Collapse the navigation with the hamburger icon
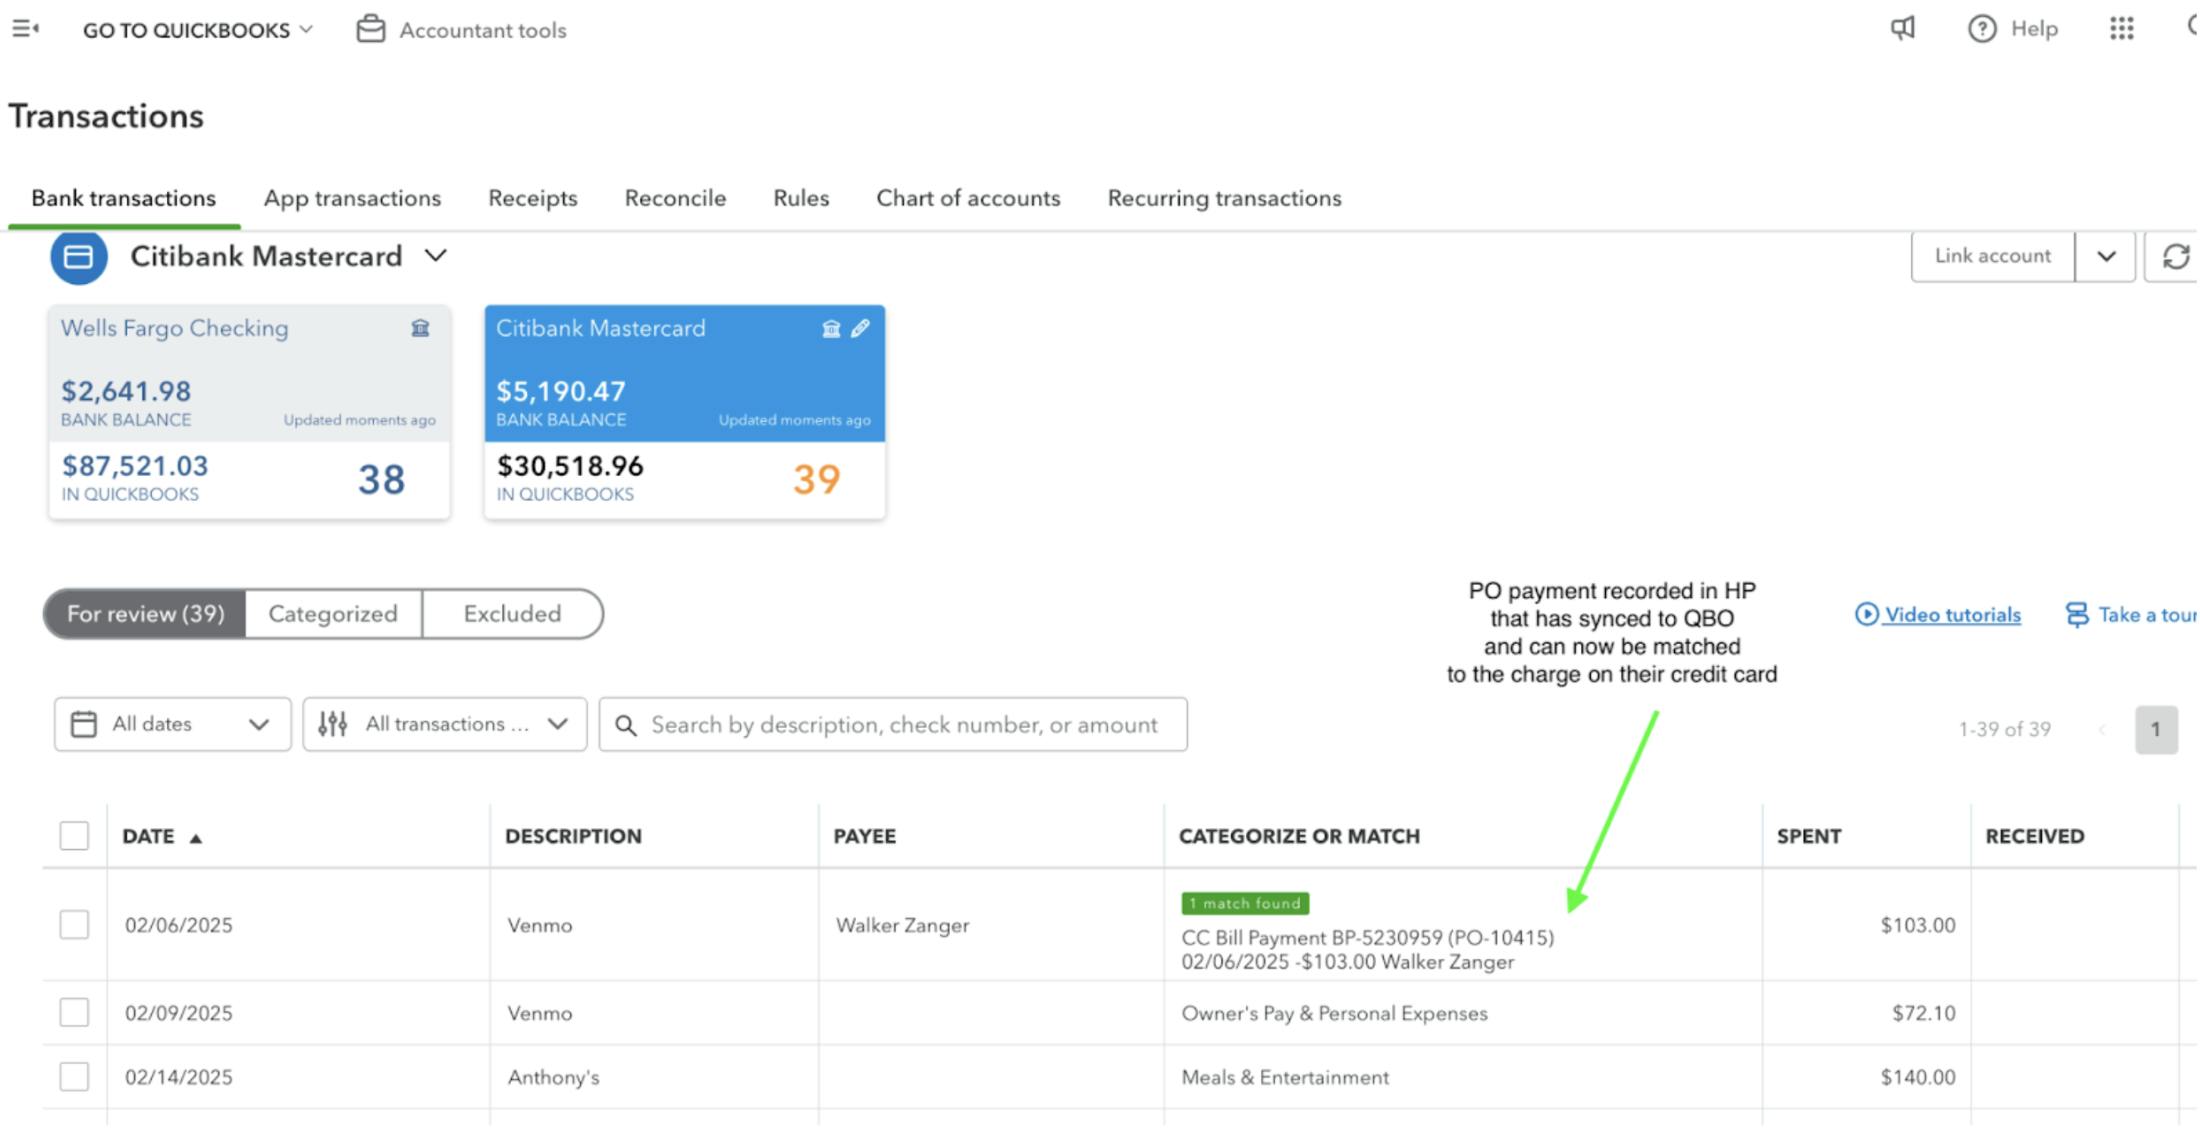Screen dimensions: 2200x1128 25,28
